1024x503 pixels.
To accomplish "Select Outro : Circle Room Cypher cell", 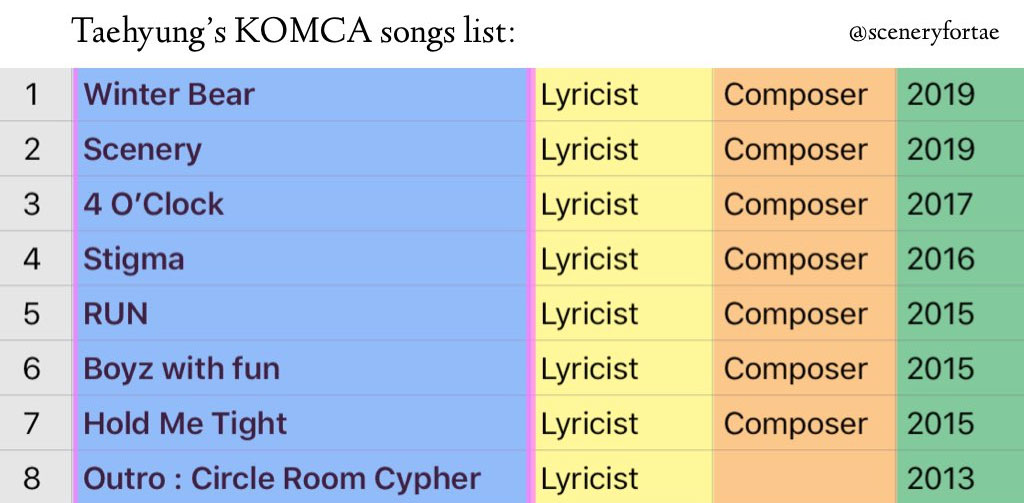I will click(300, 478).
